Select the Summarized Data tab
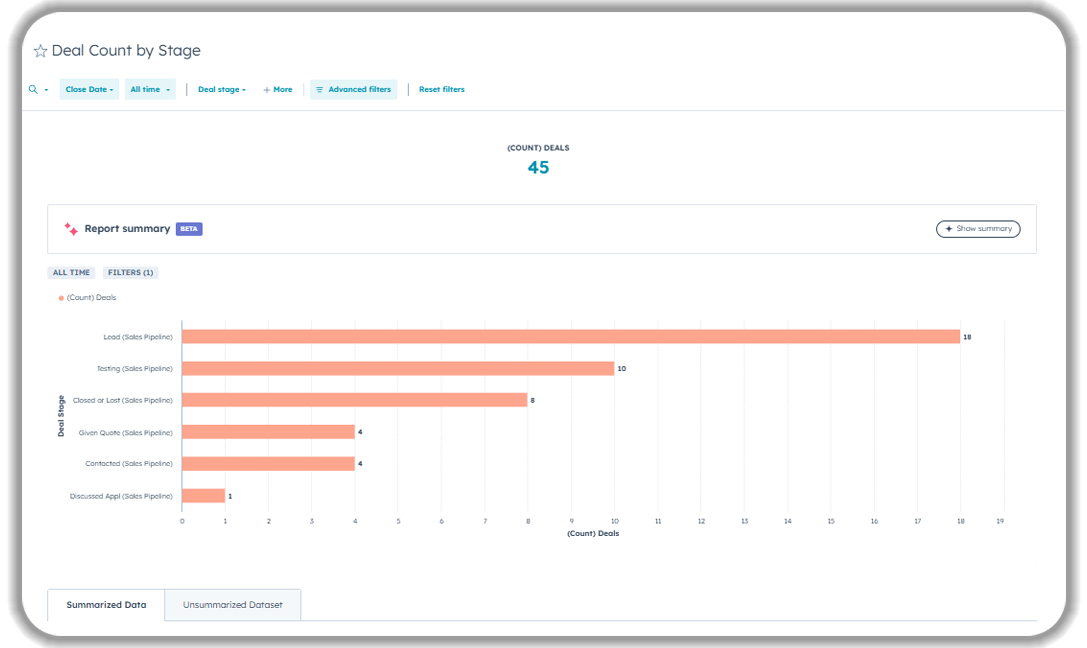Viewport: 1087px width, 648px height. 106,604
